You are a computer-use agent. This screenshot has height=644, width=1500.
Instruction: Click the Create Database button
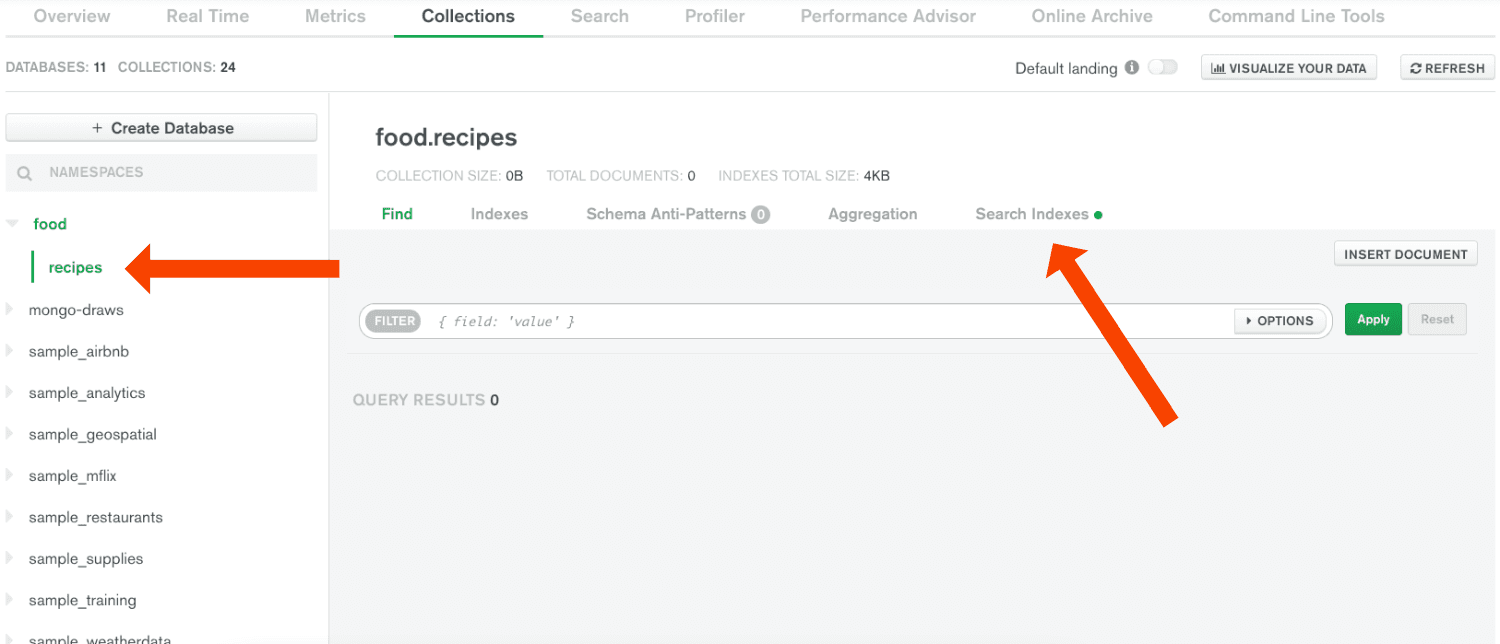(161, 128)
